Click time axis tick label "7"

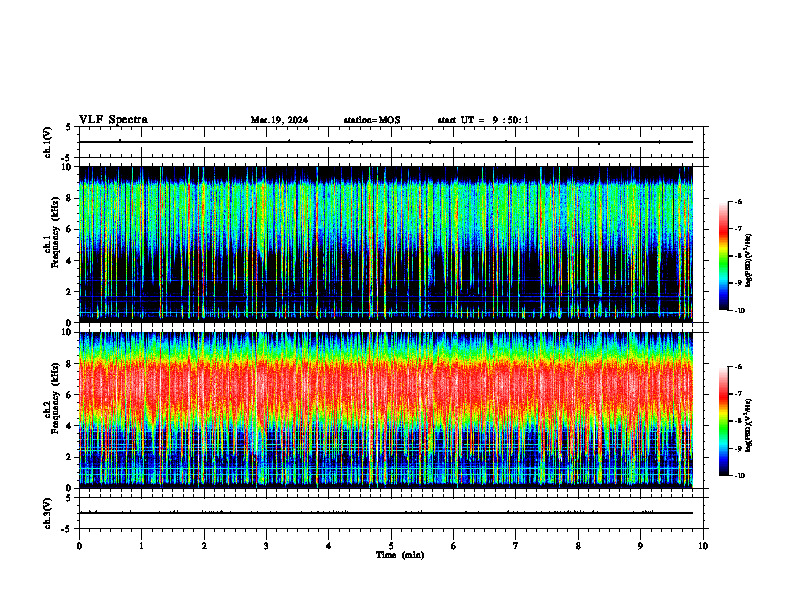[516, 546]
